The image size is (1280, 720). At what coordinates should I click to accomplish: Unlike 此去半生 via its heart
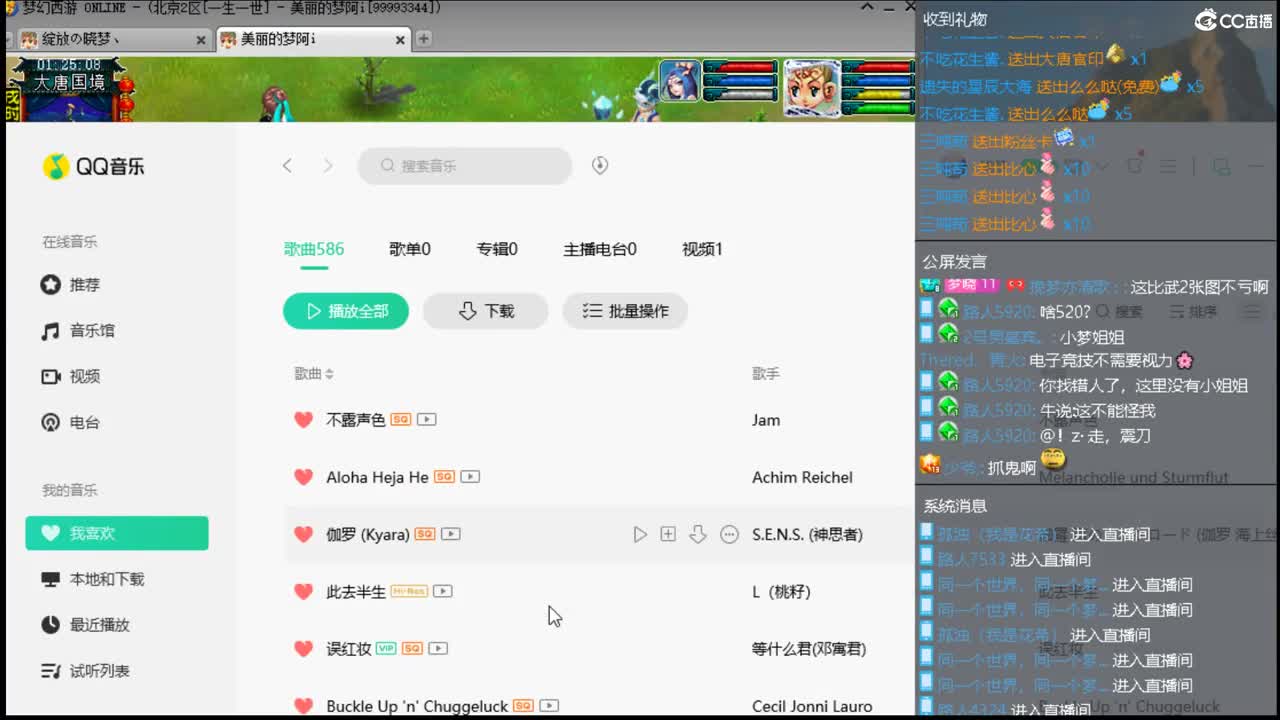pos(304,591)
